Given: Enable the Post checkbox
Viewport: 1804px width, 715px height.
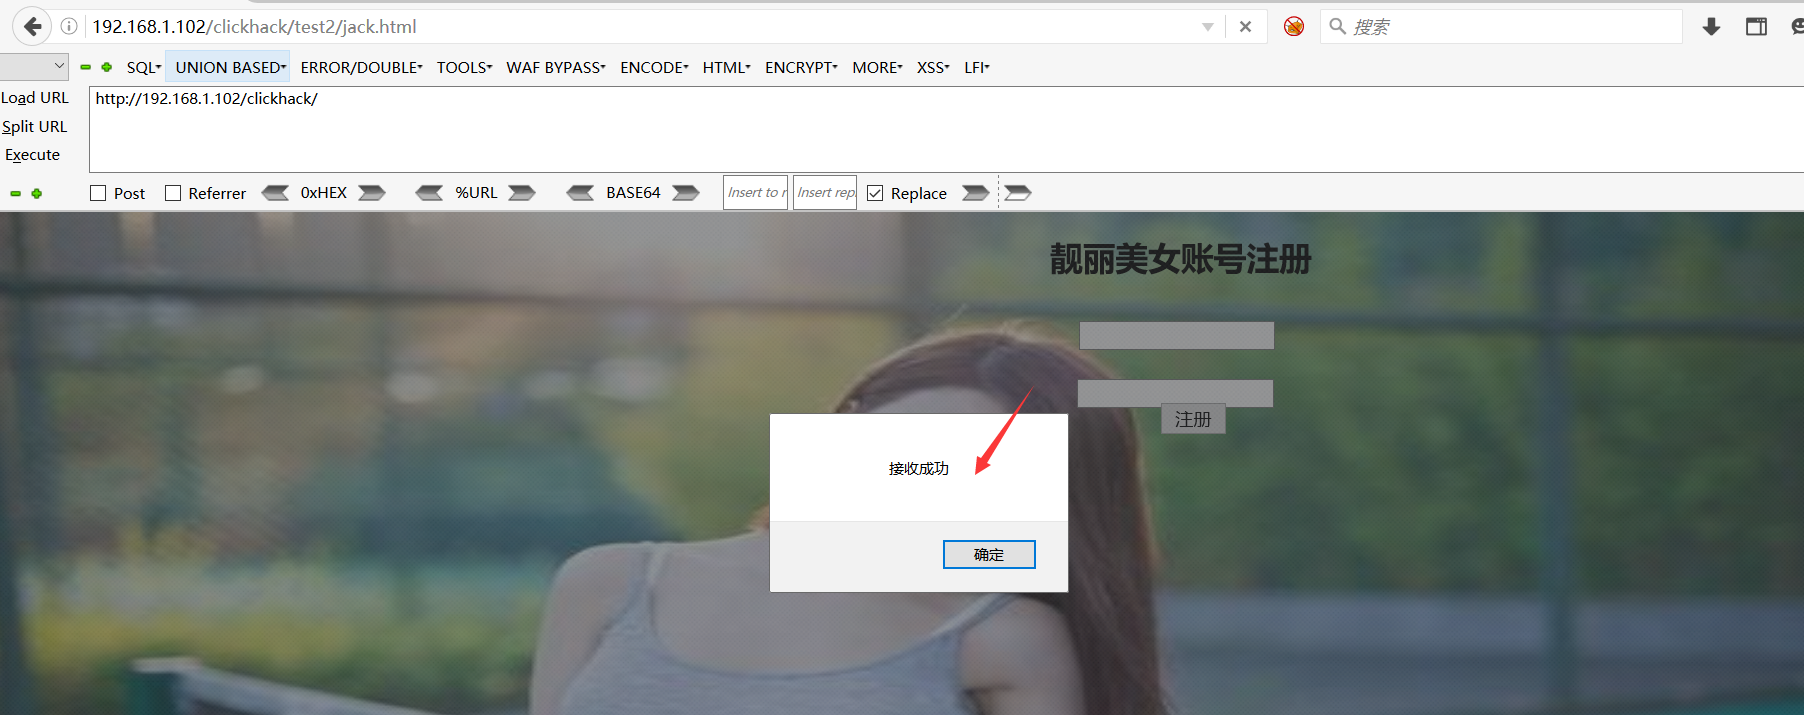Looking at the screenshot, I should pyautogui.click(x=98, y=193).
